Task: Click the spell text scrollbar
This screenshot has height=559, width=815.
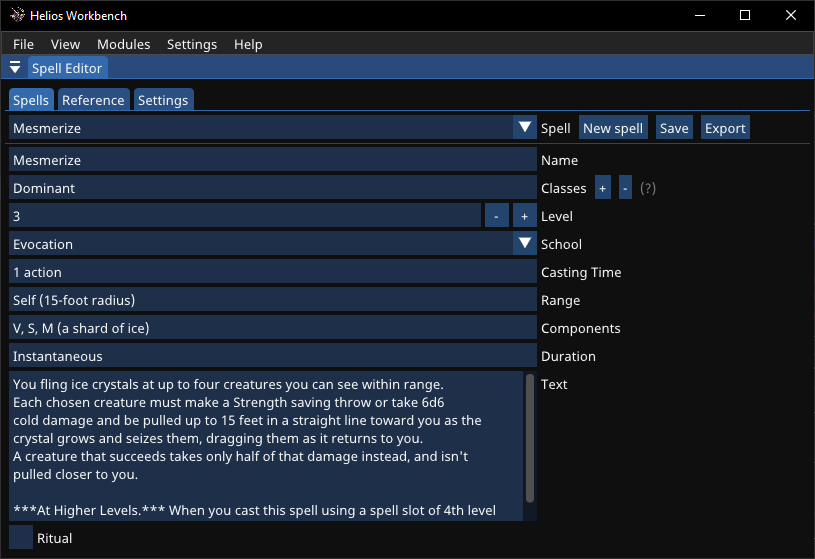Action: tap(530, 438)
